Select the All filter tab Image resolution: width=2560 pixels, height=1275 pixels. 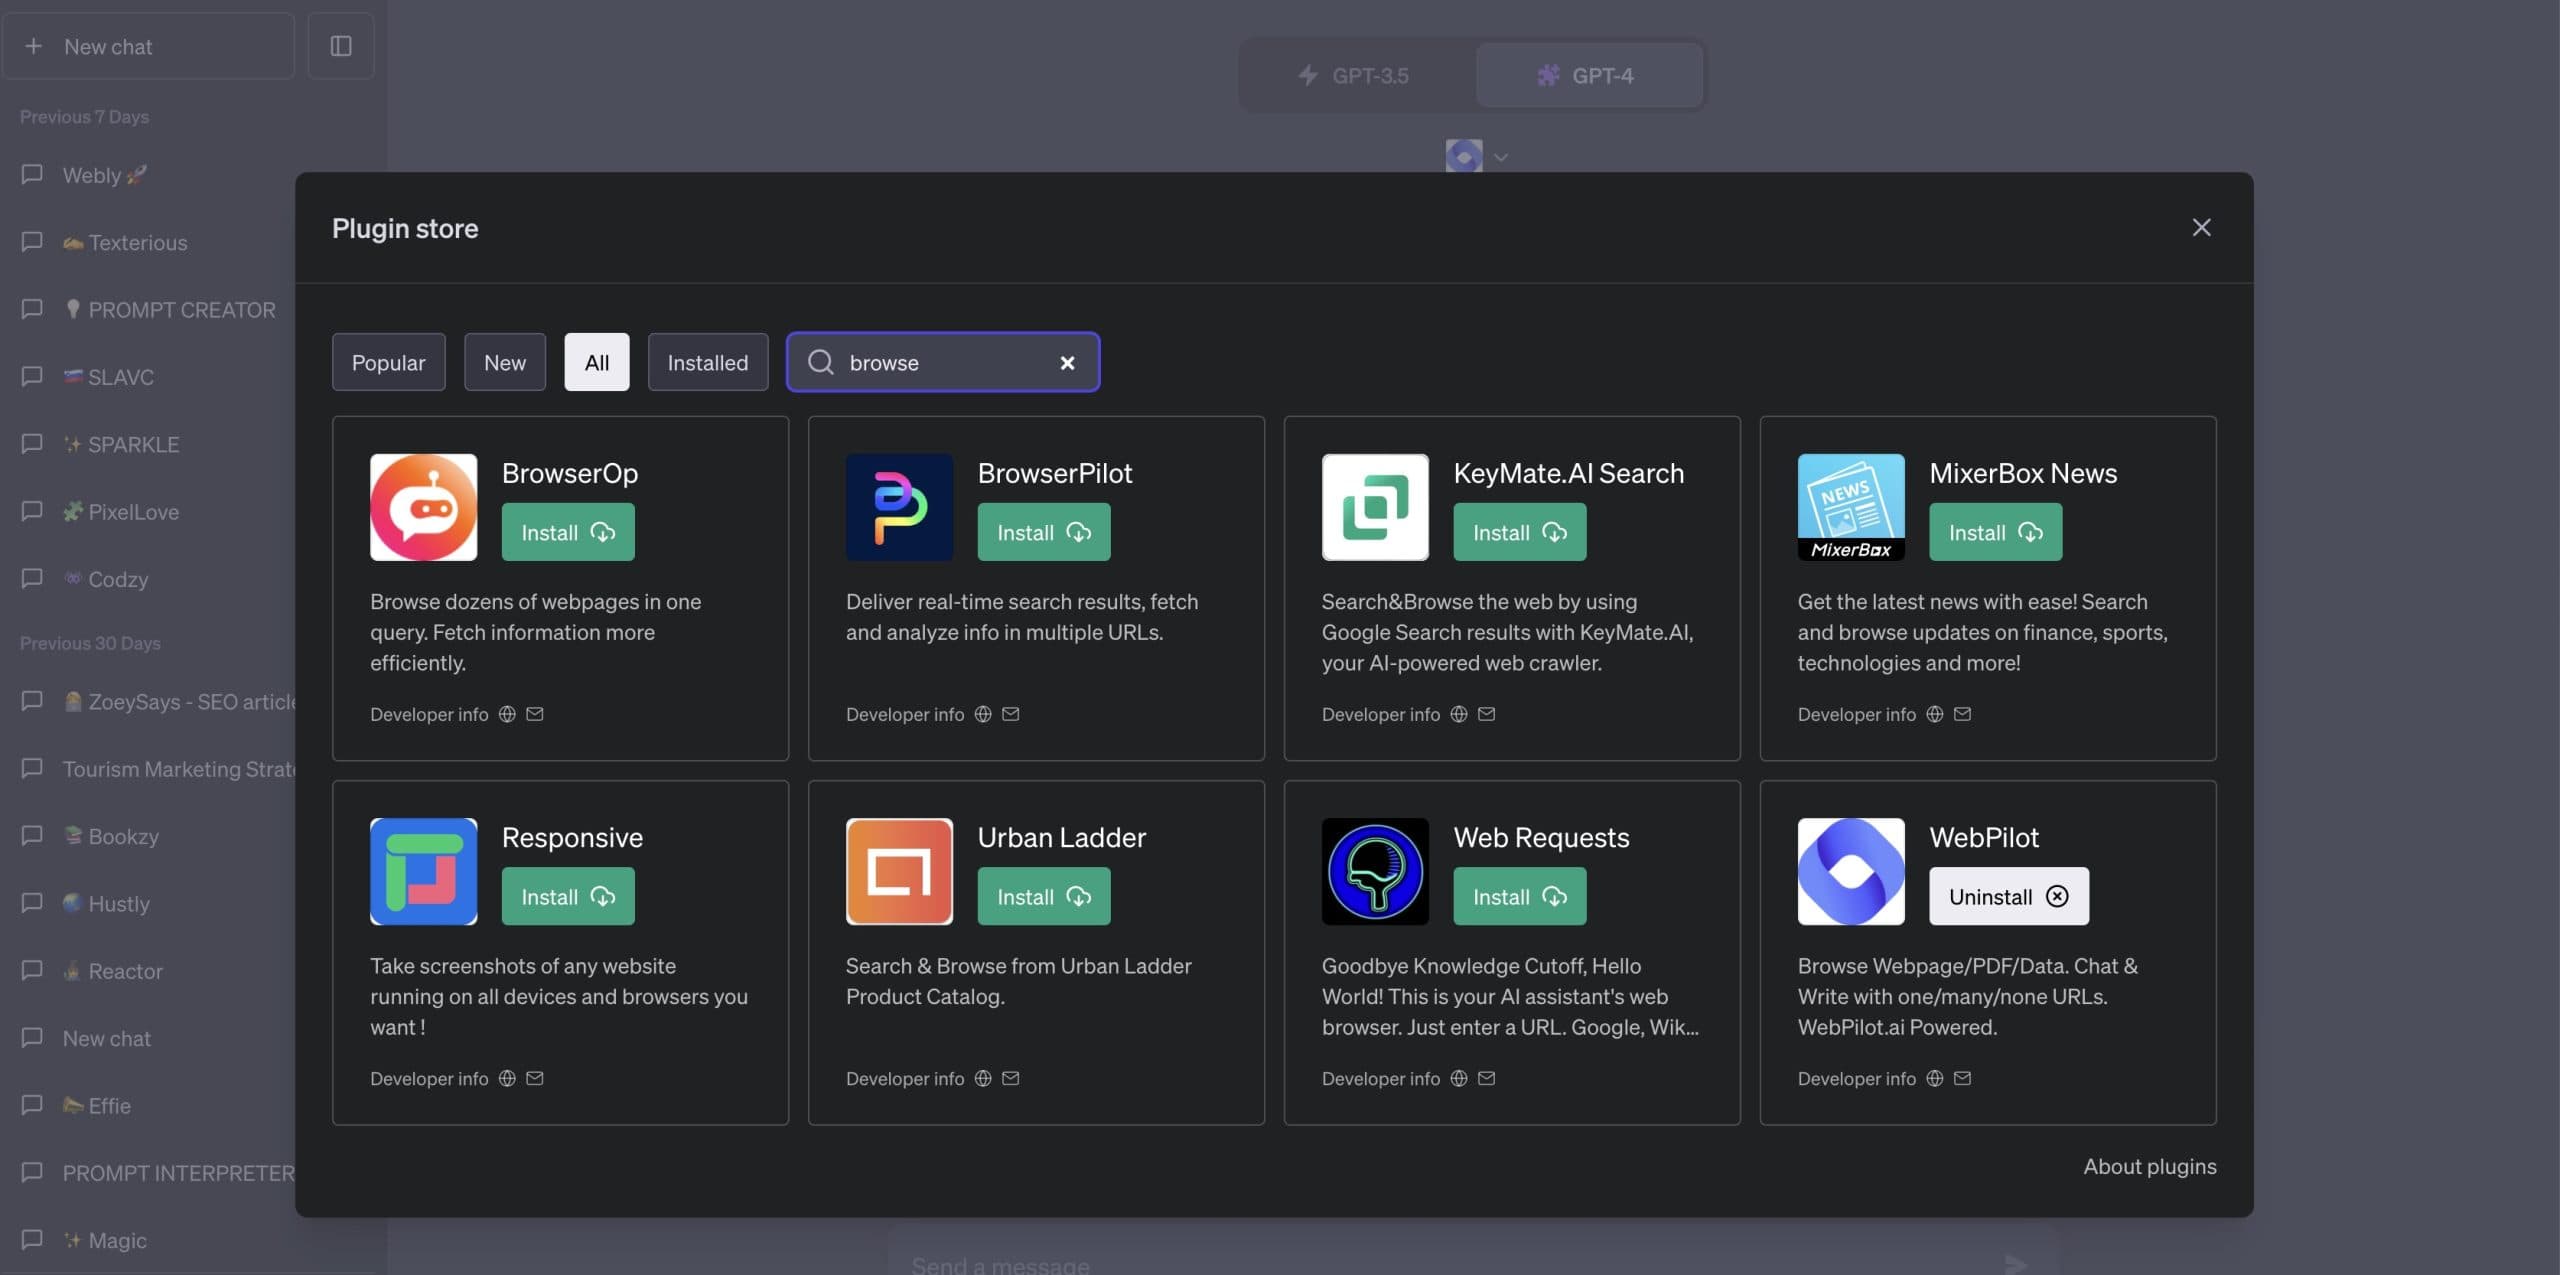(597, 362)
